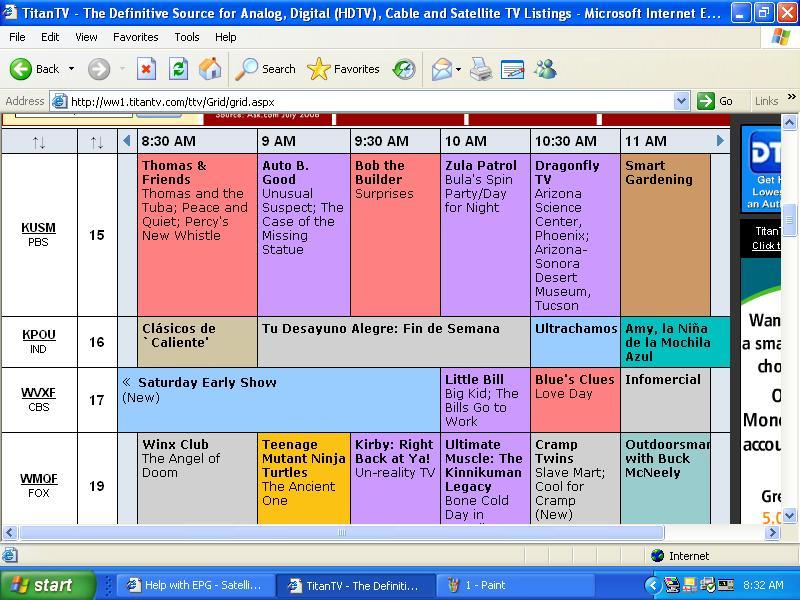800x600 pixels.
Task: Stop page loading with the red X icon
Action: pos(146,69)
